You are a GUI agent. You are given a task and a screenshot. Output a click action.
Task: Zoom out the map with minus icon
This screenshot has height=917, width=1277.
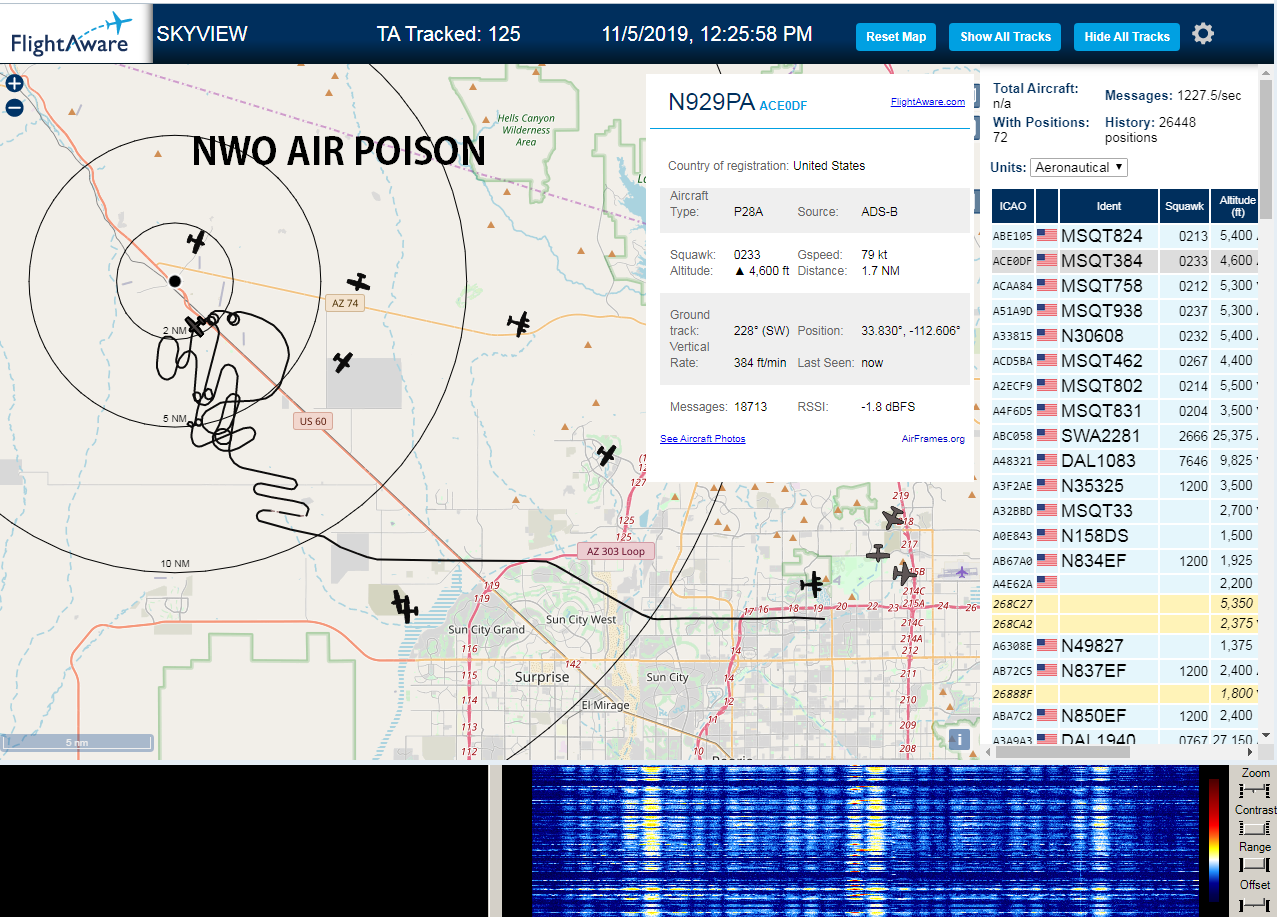(x=14, y=108)
